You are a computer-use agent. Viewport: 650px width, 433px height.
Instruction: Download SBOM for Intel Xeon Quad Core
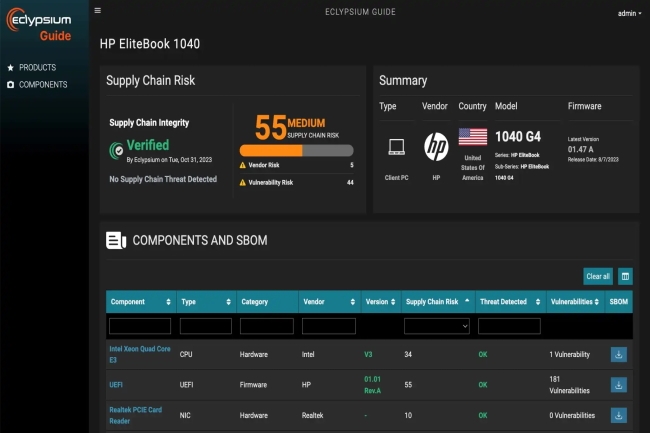(x=618, y=354)
